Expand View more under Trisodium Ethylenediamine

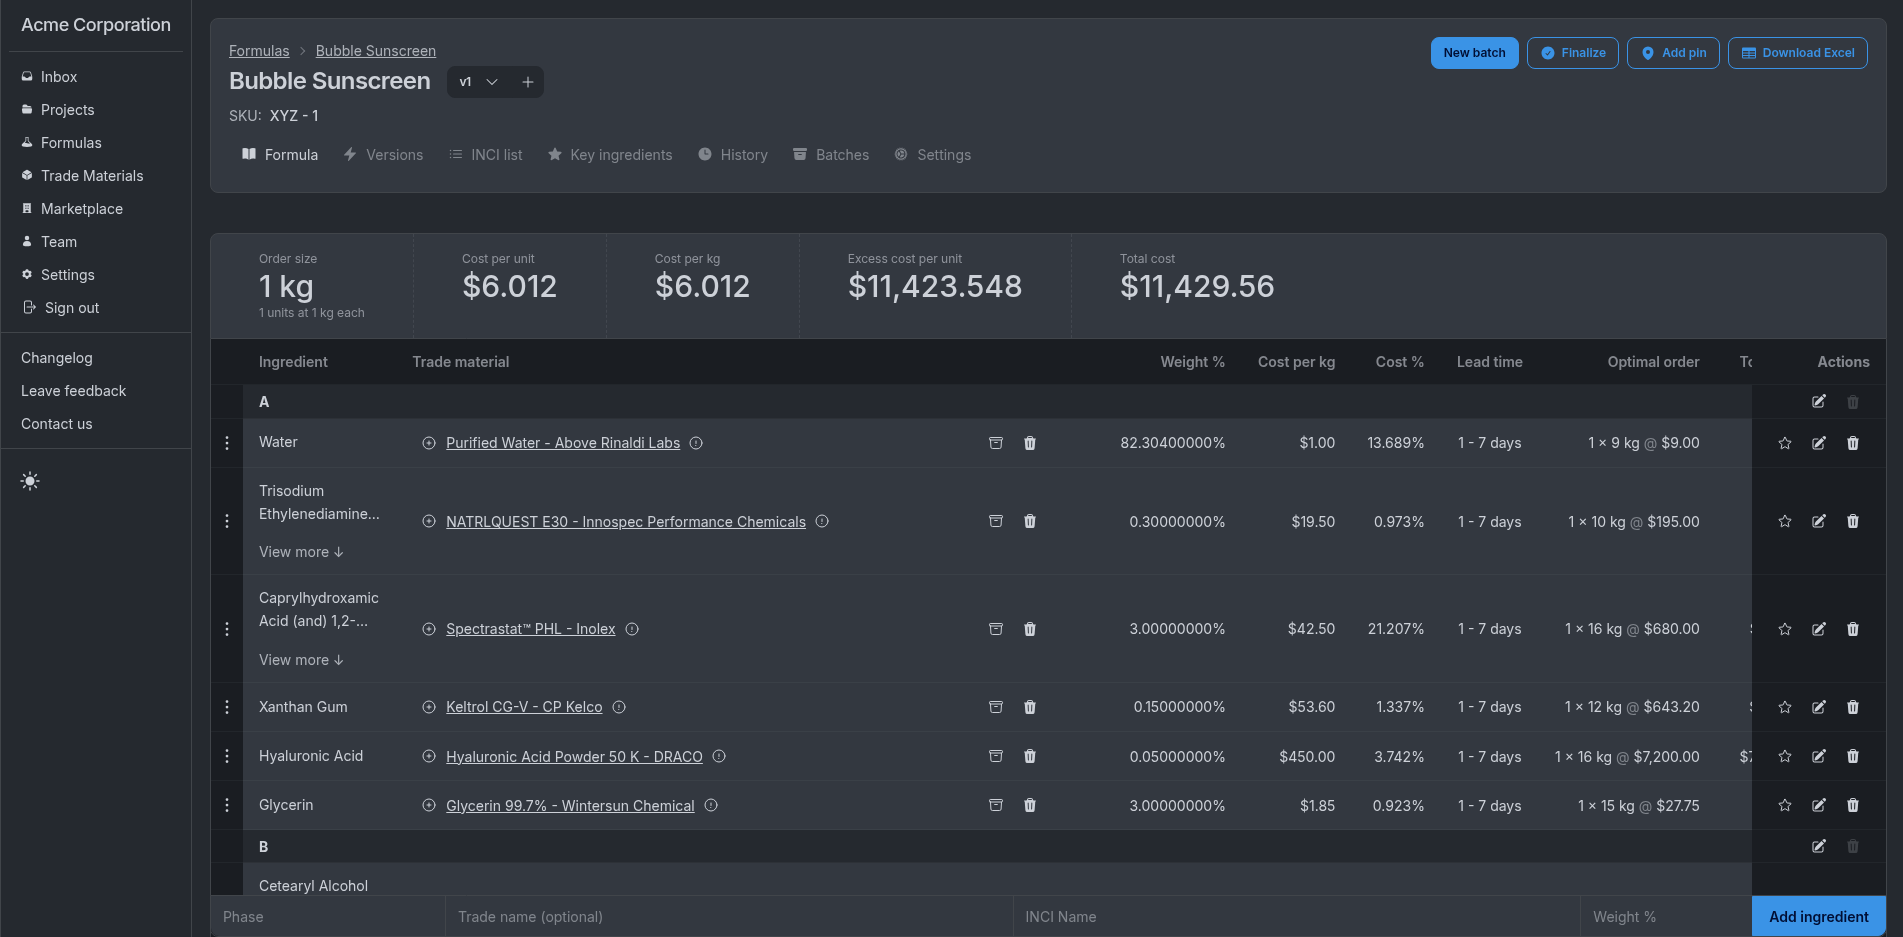coord(301,552)
